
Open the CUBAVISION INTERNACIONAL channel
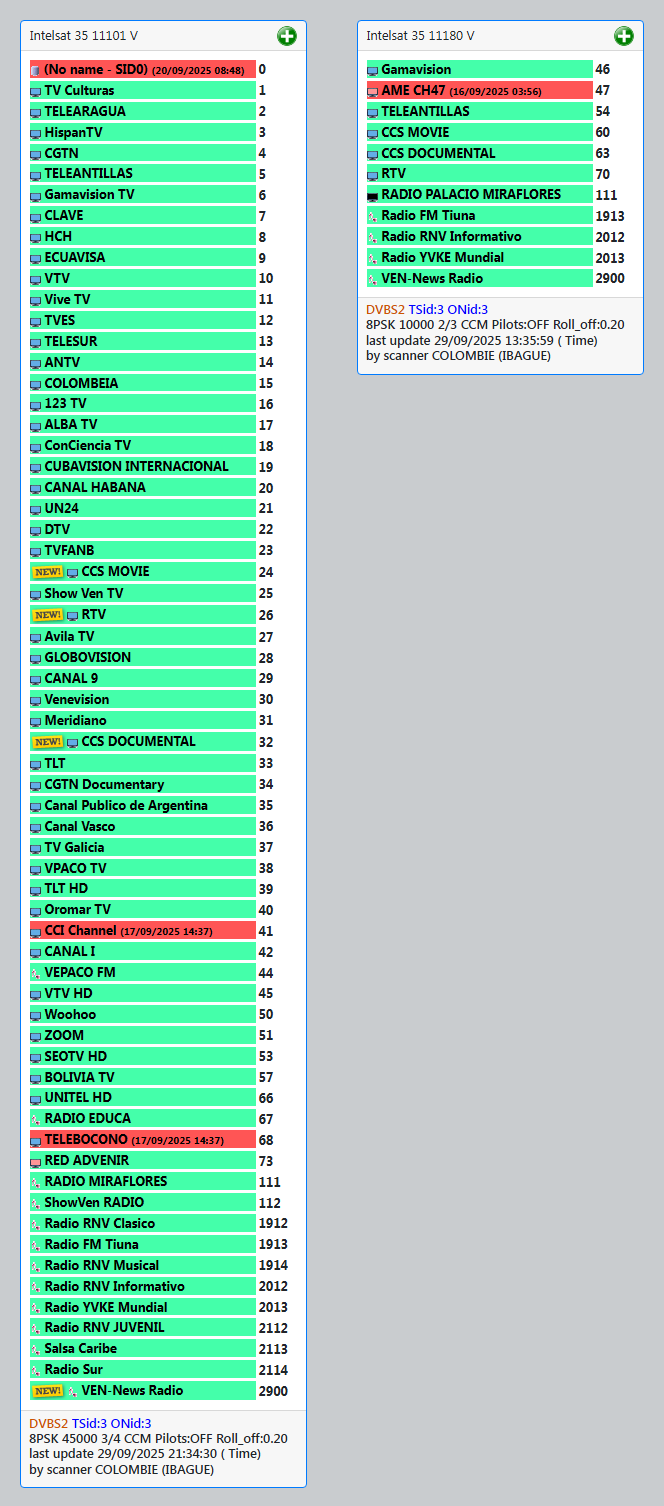[x=136, y=467]
